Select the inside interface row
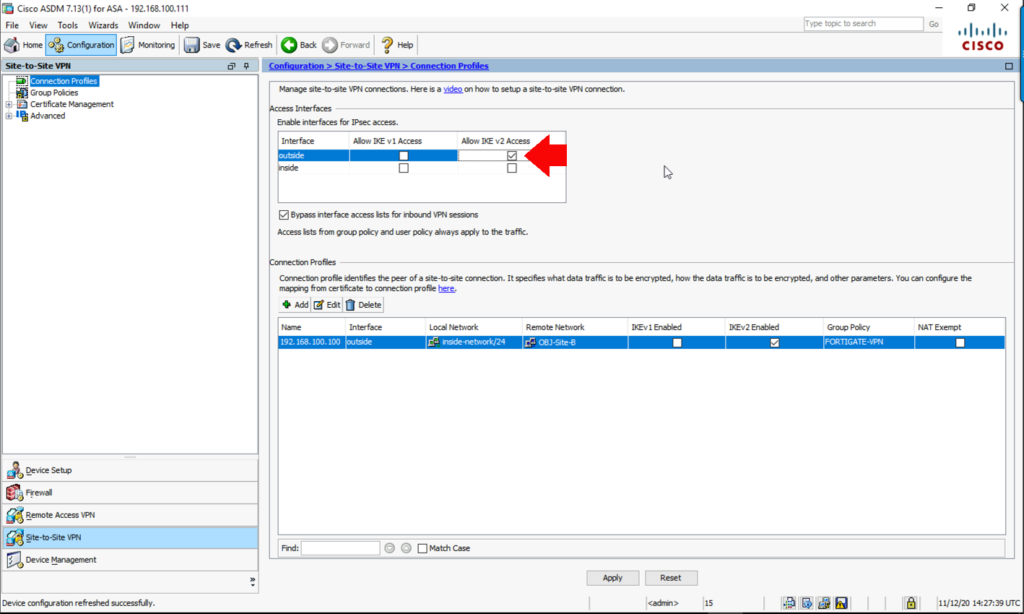 (x=422, y=168)
